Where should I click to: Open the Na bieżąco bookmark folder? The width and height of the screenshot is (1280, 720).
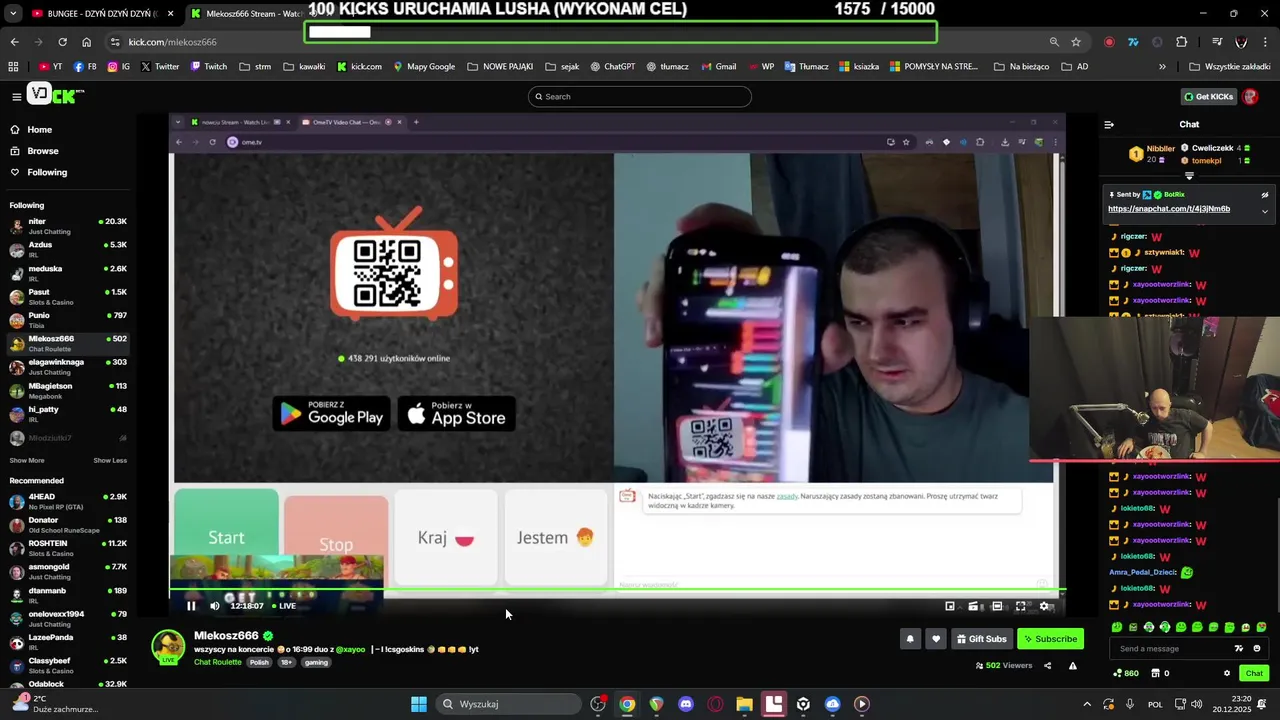pos(1021,67)
